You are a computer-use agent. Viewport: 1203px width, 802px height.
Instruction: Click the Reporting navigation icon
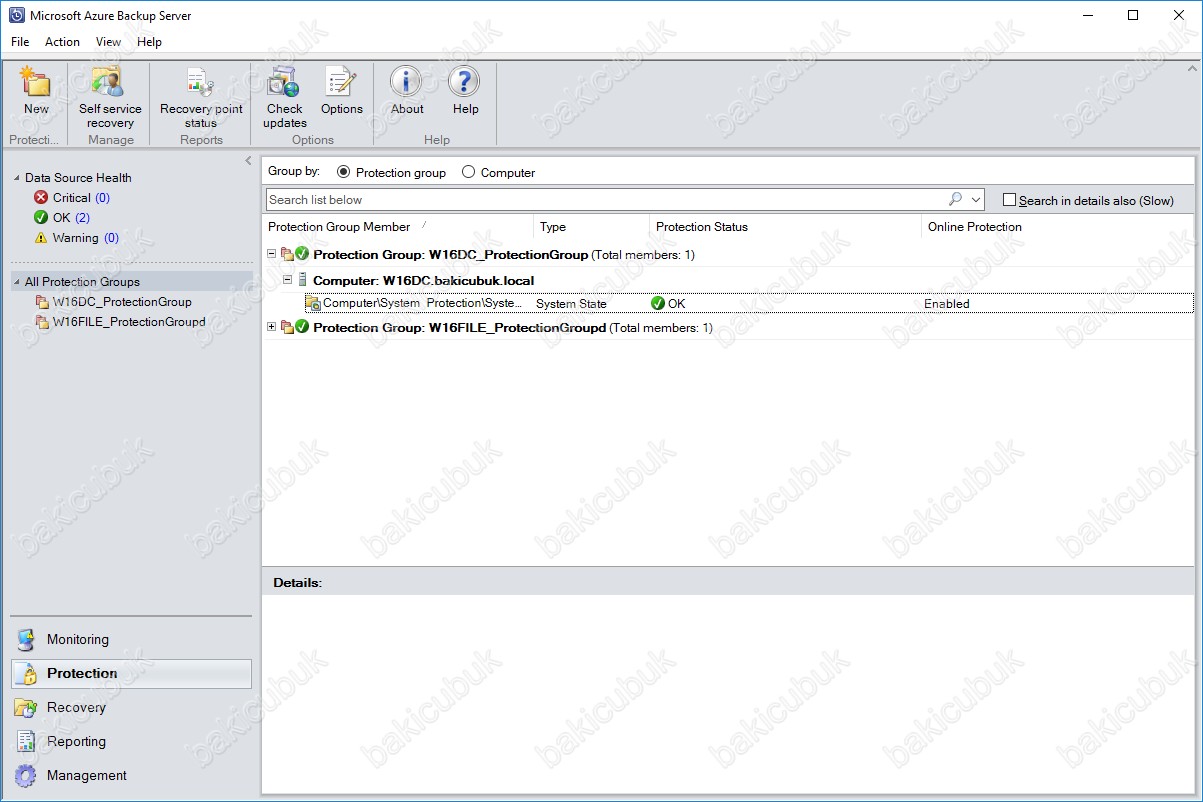27,742
